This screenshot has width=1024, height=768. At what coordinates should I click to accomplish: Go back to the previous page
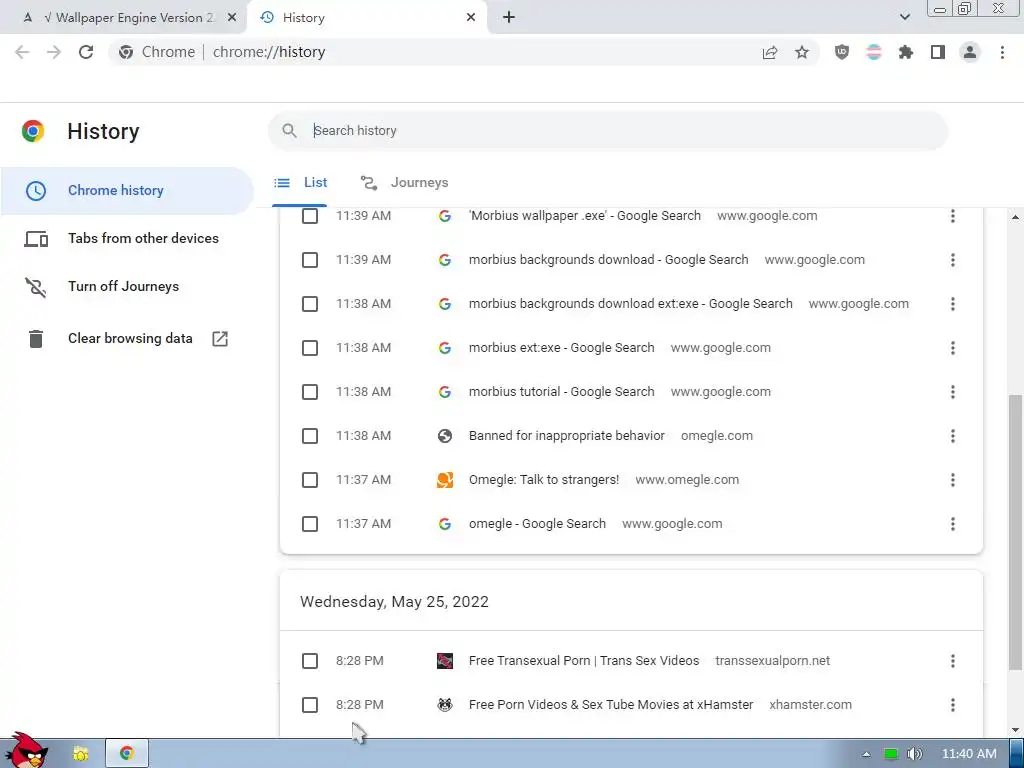pos(22,52)
